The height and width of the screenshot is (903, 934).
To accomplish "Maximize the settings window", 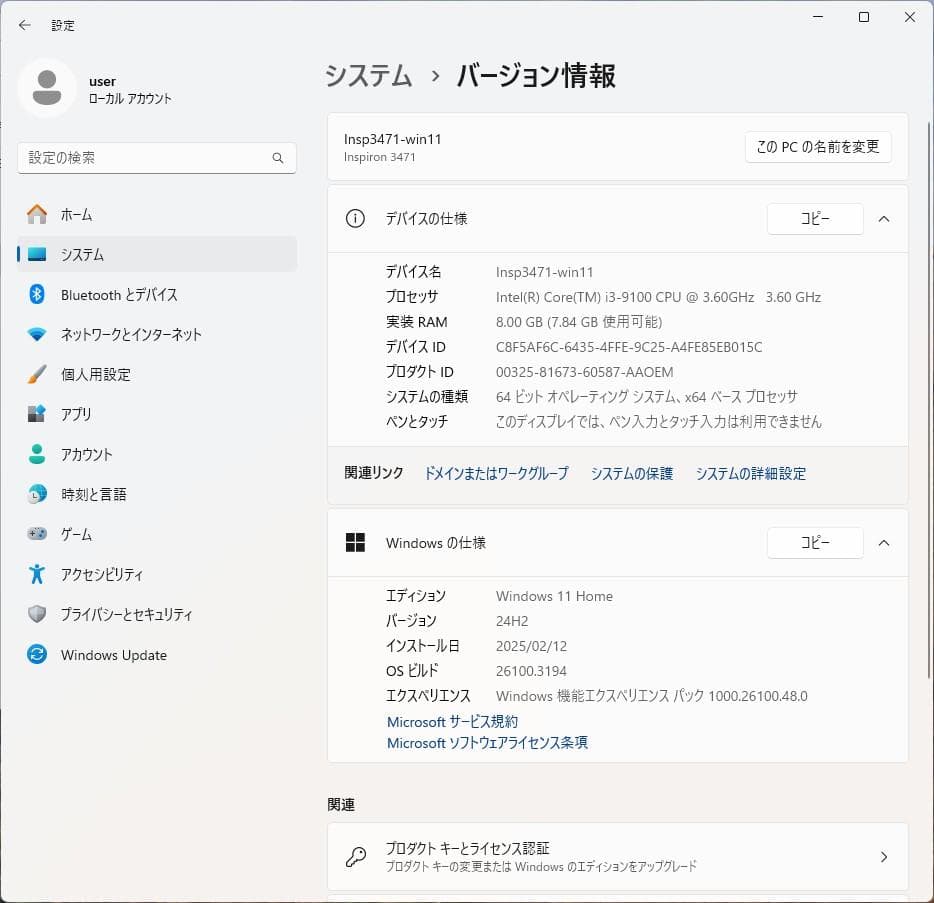I will 864,17.
